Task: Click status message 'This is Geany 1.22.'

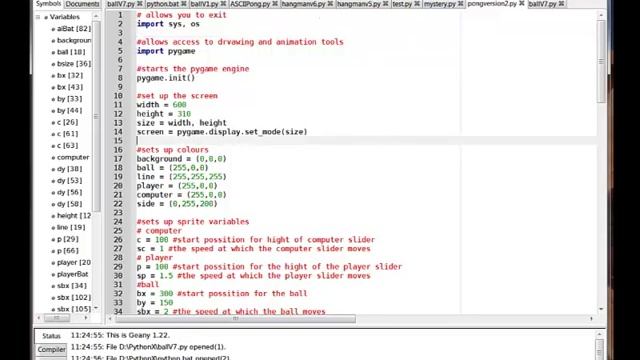Action: (x=138, y=335)
